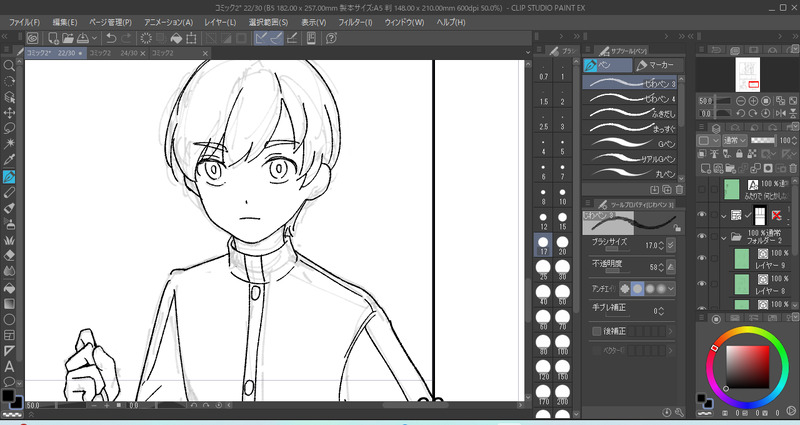
Task: Click the Fill command bucket icon
Action: tap(176, 38)
